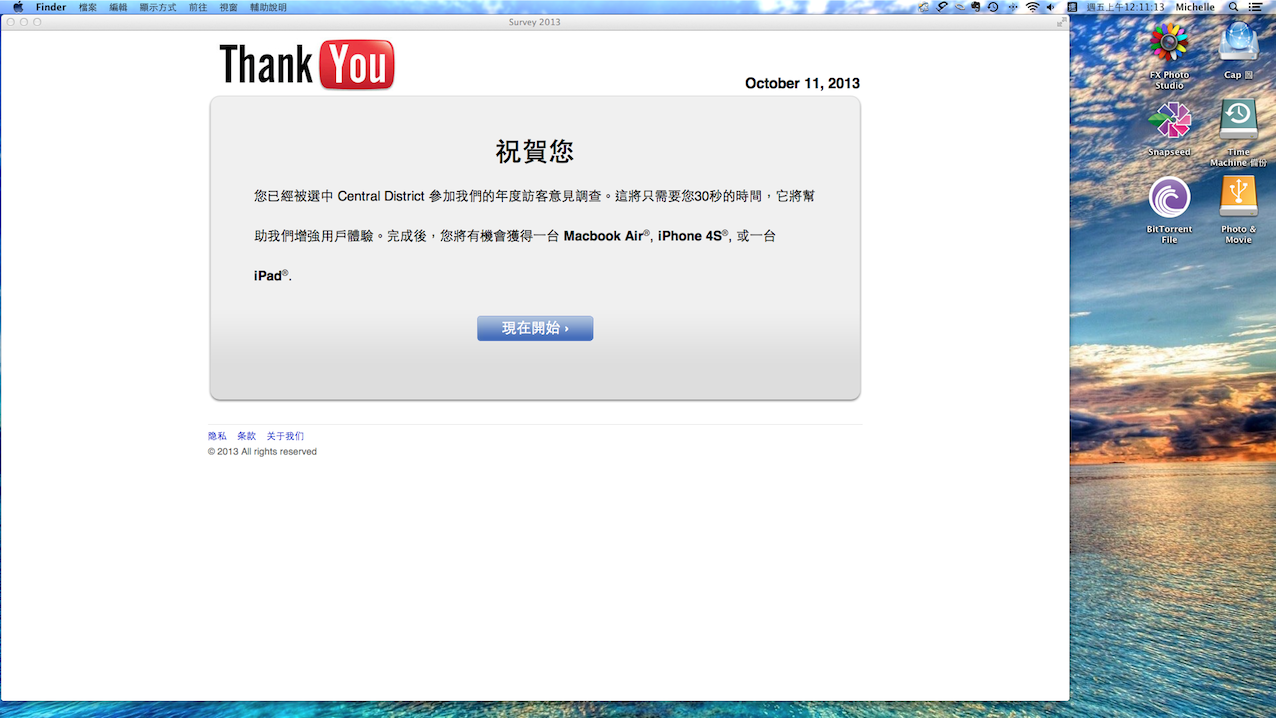
Task: Click the Time Machine clock icon in menu bar
Action: [x=993, y=7]
